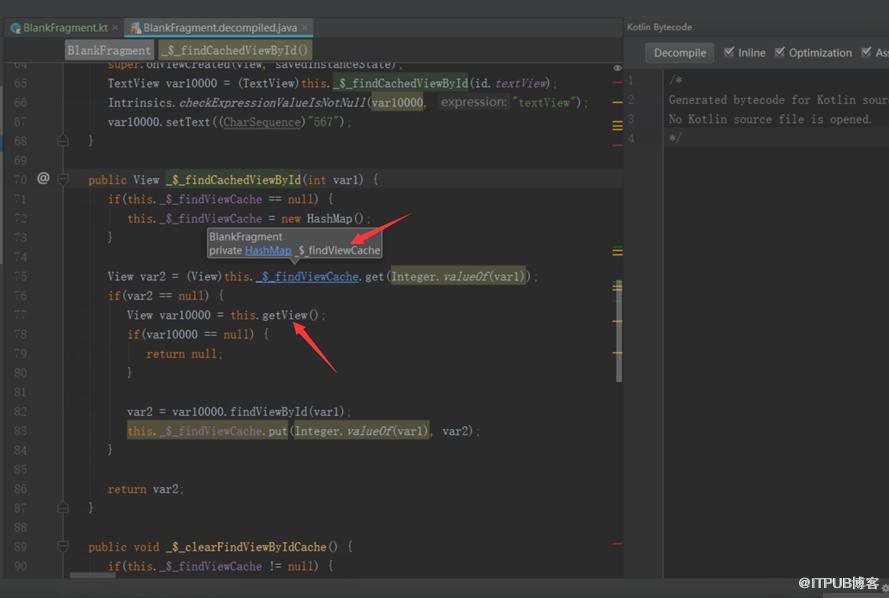Click the Kotlin file icon on BlankFragment.kt tab

point(15,28)
